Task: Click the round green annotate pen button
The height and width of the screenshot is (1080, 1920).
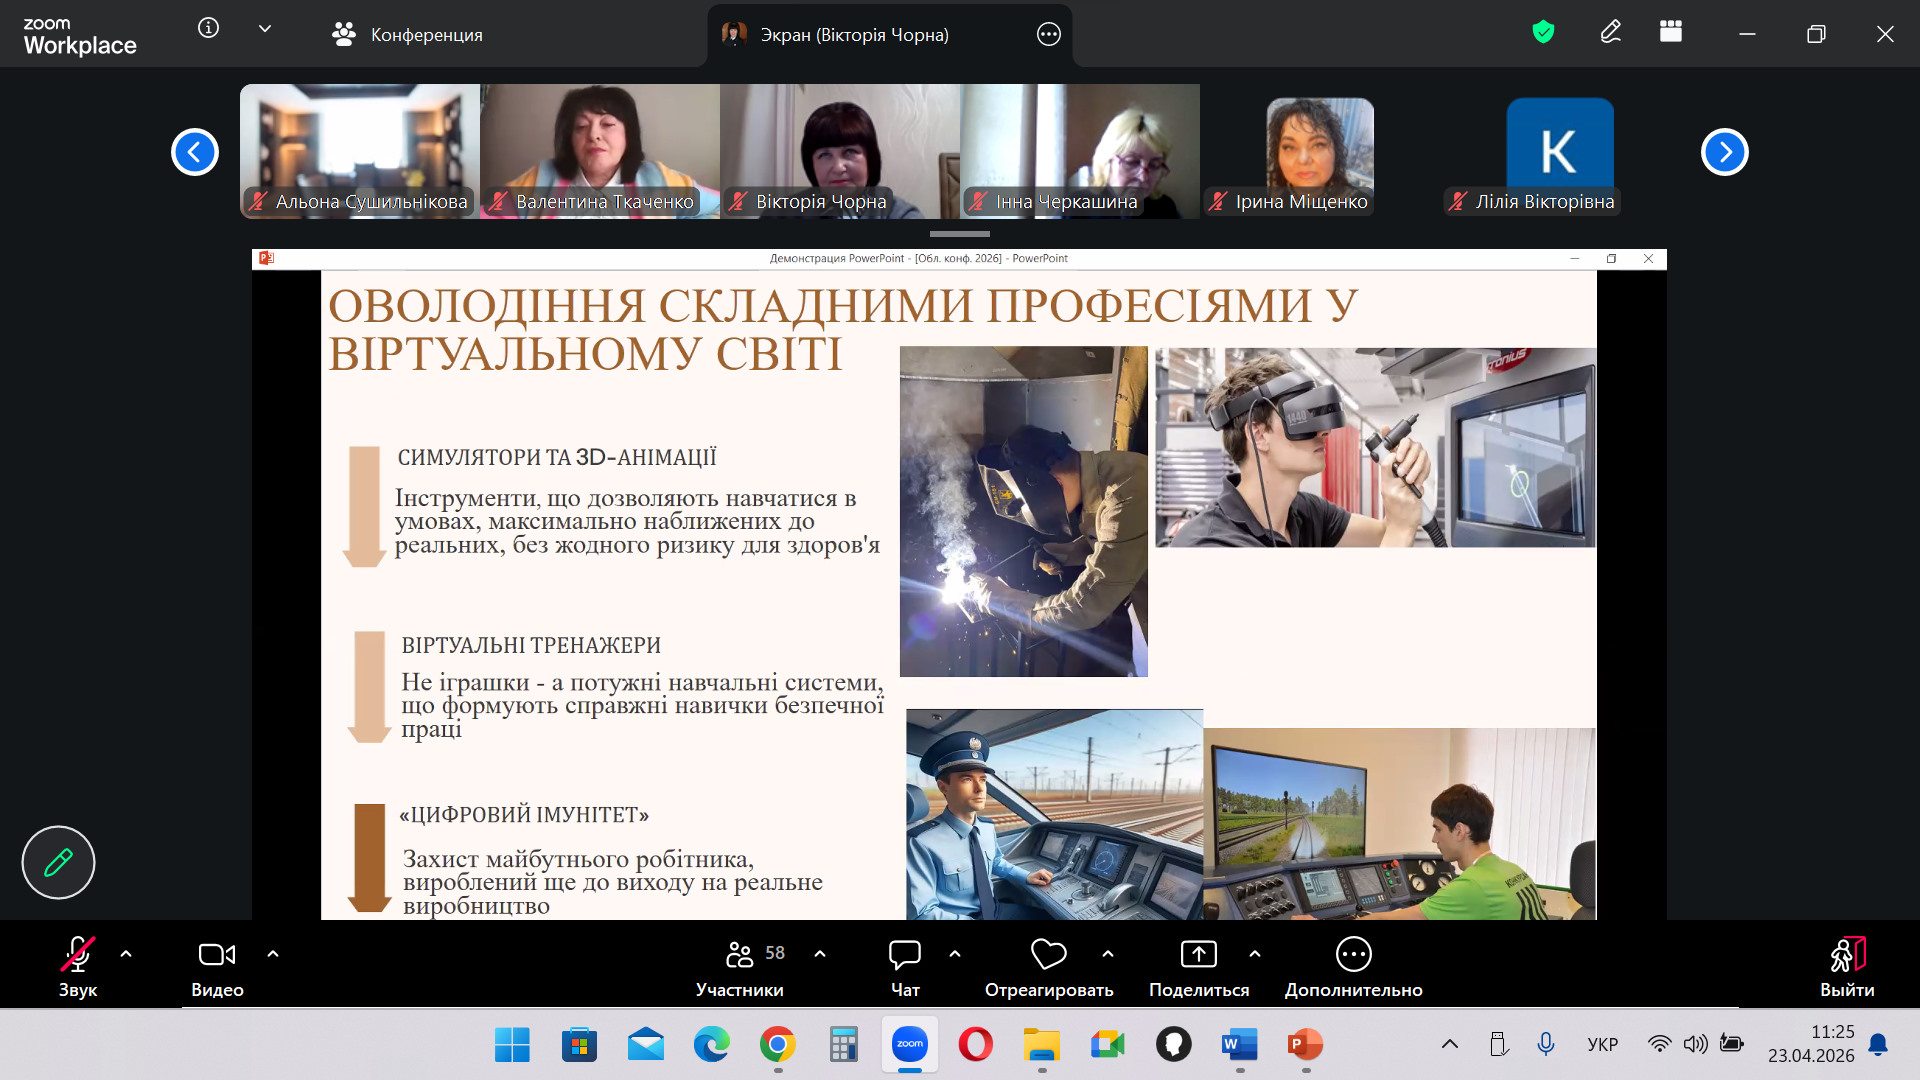Action: [58, 862]
